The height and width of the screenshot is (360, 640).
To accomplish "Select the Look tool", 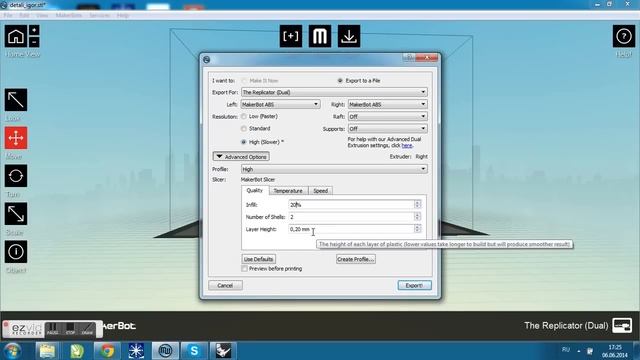I will pyautogui.click(x=16, y=100).
